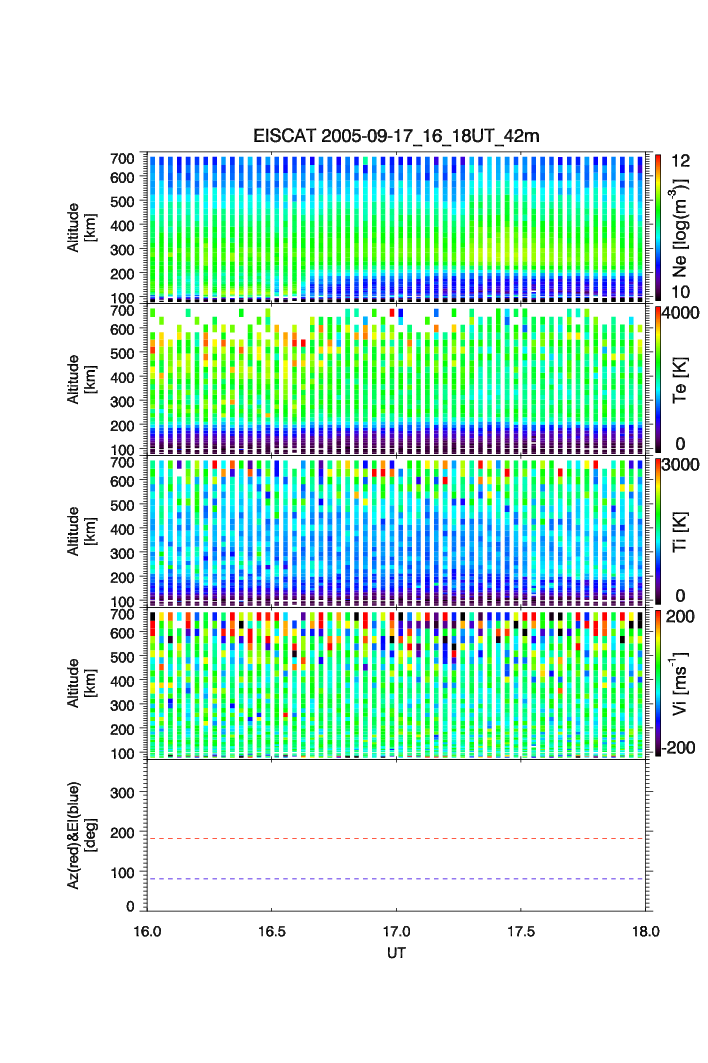Click the 16.0 tick label on time axis
708x1063 pixels.
point(147,930)
